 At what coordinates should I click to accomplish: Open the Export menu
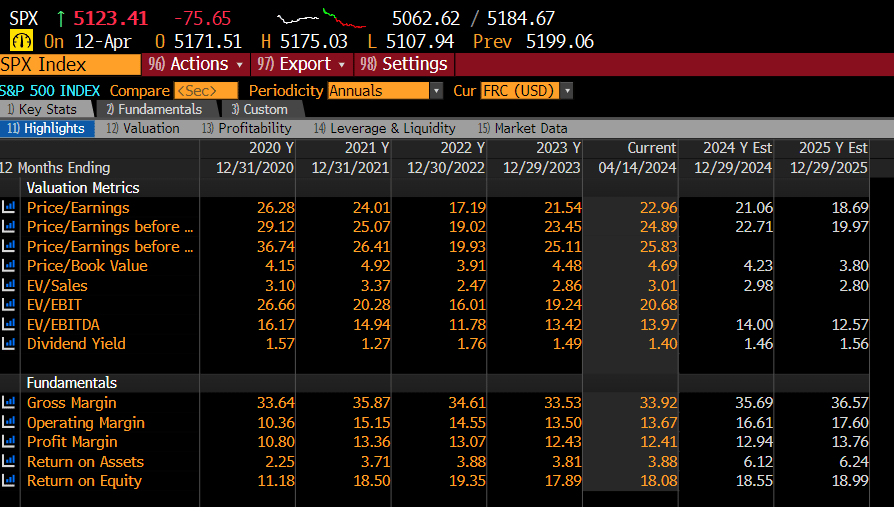pyautogui.click(x=301, y=64)
